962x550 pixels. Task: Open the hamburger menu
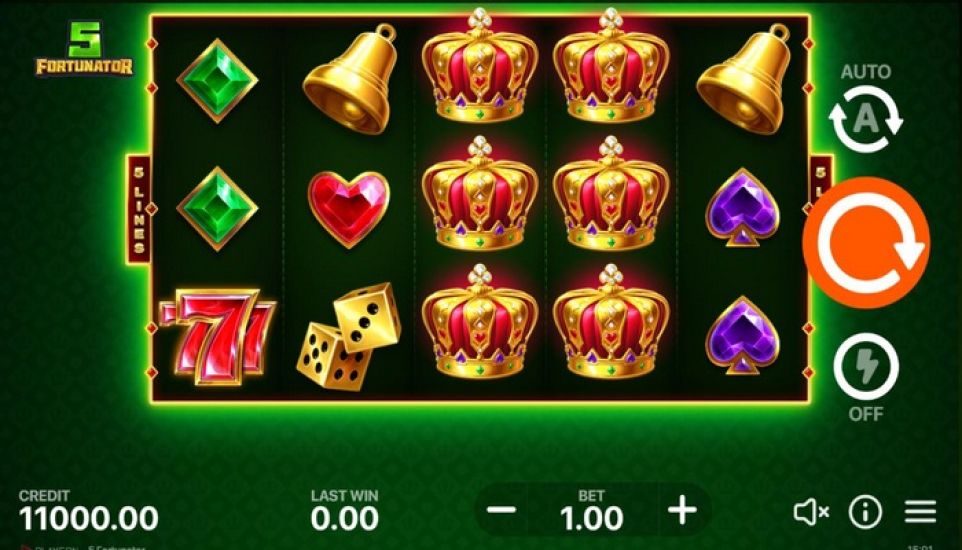[920, 512]
